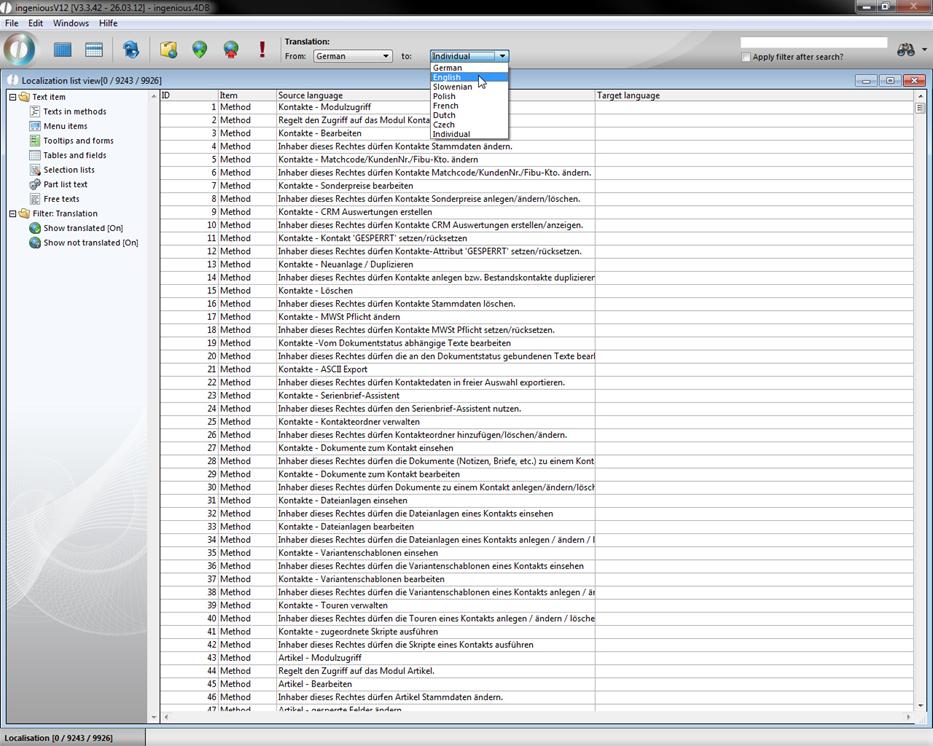The width and height of the screenshot is (933, 746).
Task: Enable 'Apply filter after search?' checkbox
Action: pyautogui.click(x=746, y=57)
